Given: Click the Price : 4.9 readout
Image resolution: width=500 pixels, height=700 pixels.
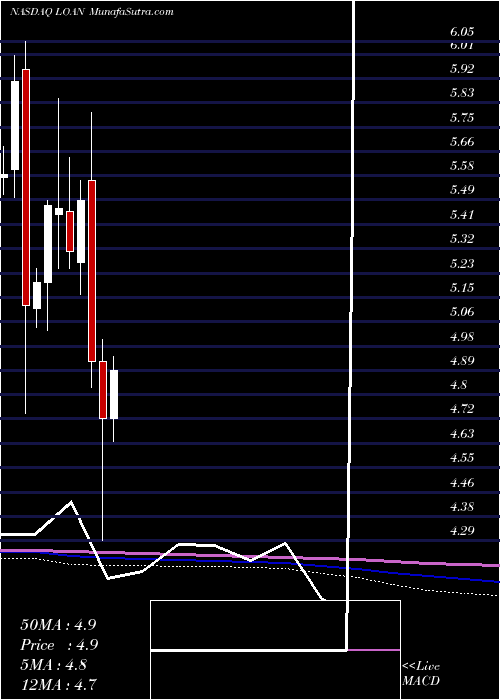Looking at the screenshot, I should coord(59,645).
